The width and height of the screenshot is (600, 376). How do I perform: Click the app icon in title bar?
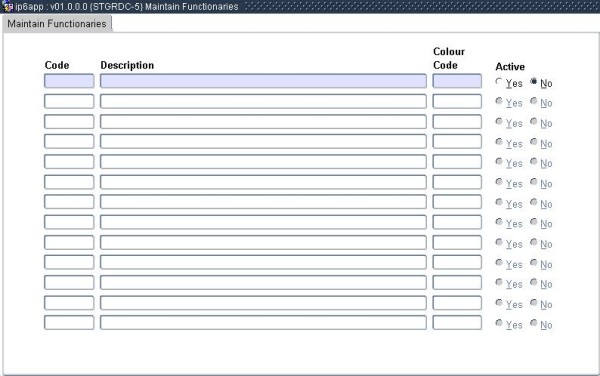[8, 7]
